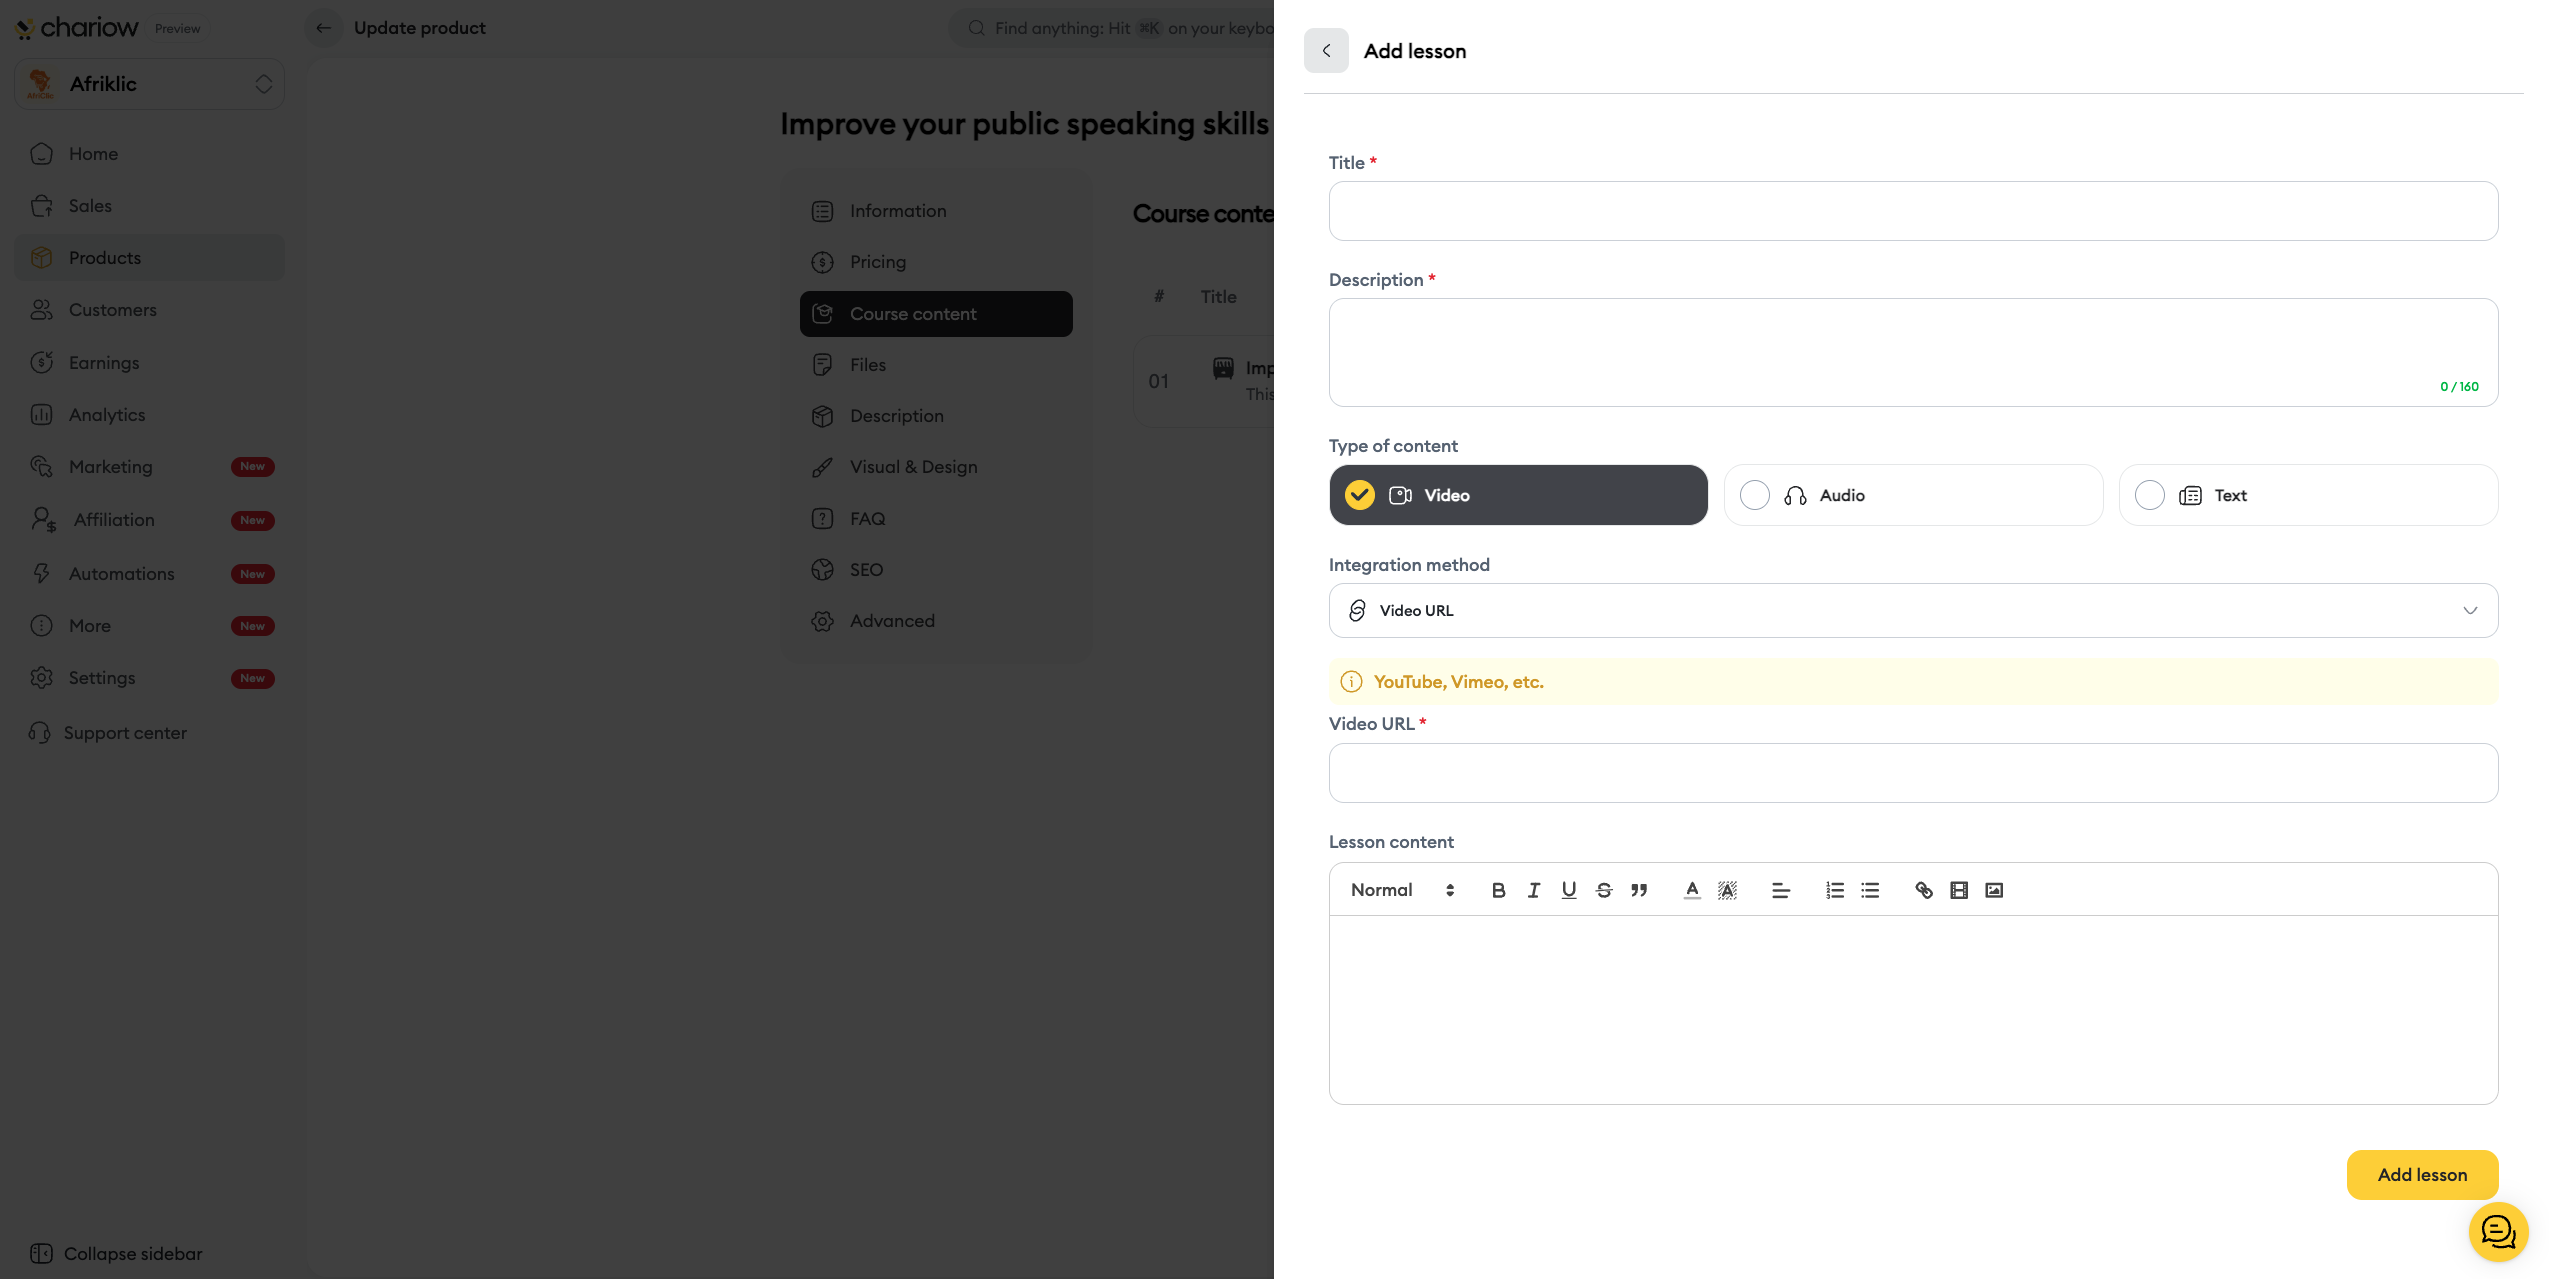This screenshot has width=2549, height=1279.
Task: Apply underline formatting icon
Action: [1568, 890]
